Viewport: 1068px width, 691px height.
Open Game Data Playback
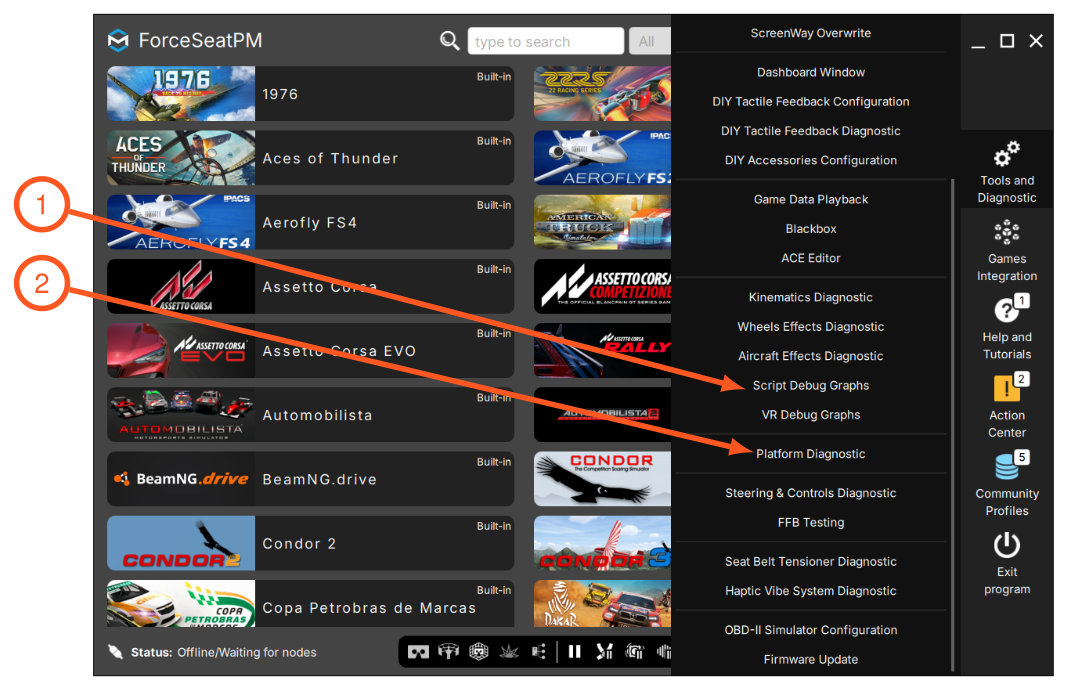click(811, 199)
